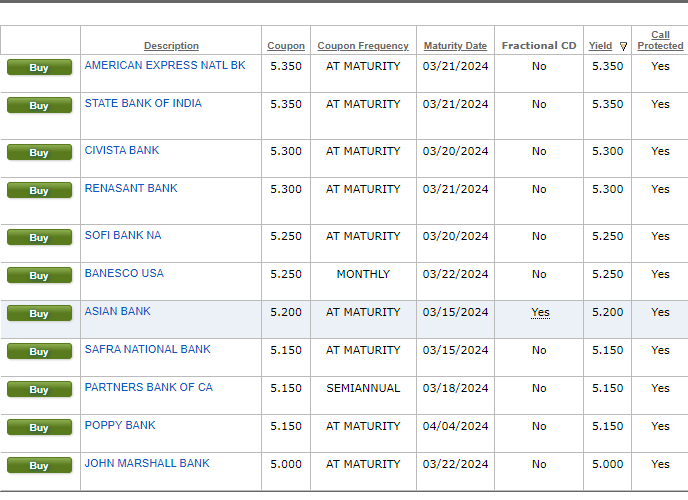Select American Express 5.350 coupon value
The height and width of the screenshot is (500, 688).
click(286, 66)
